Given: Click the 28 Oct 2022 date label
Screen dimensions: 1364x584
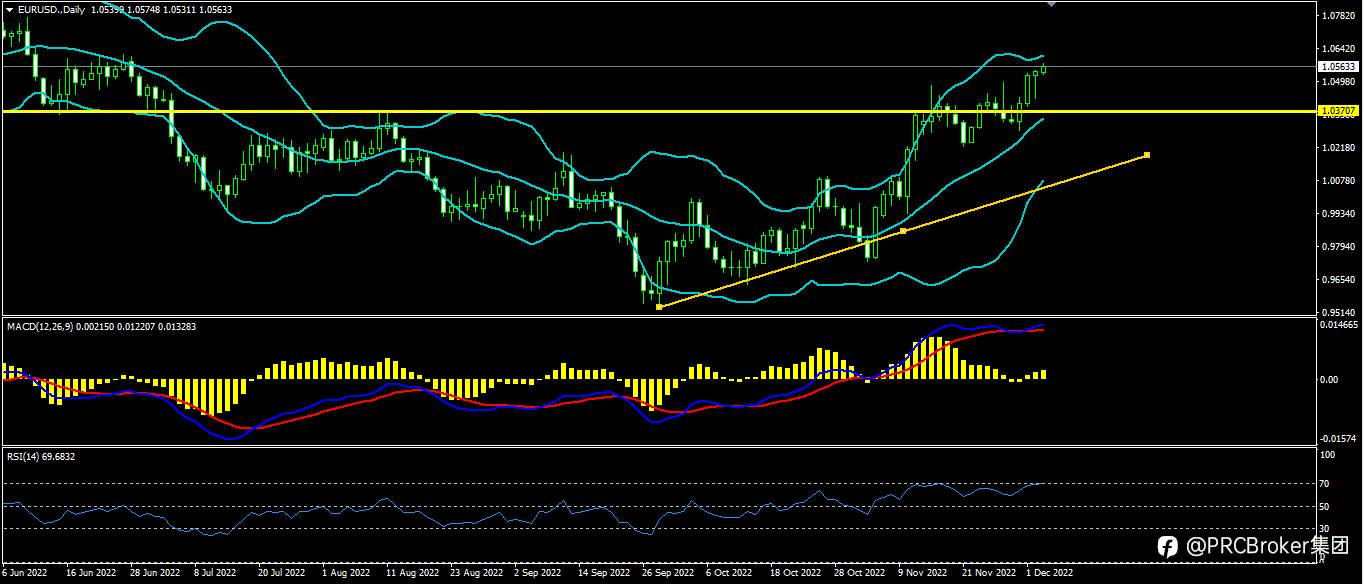Looking at the screenshot, I should (x=860, y=574).
